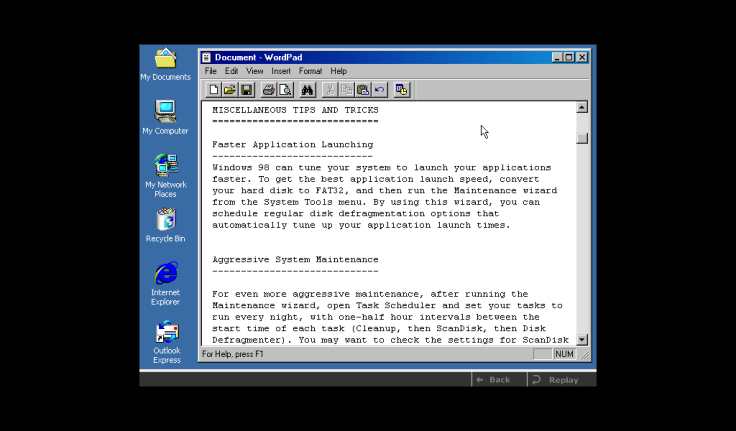
Task: Expand the Format menu
Action: click(310, 71)
